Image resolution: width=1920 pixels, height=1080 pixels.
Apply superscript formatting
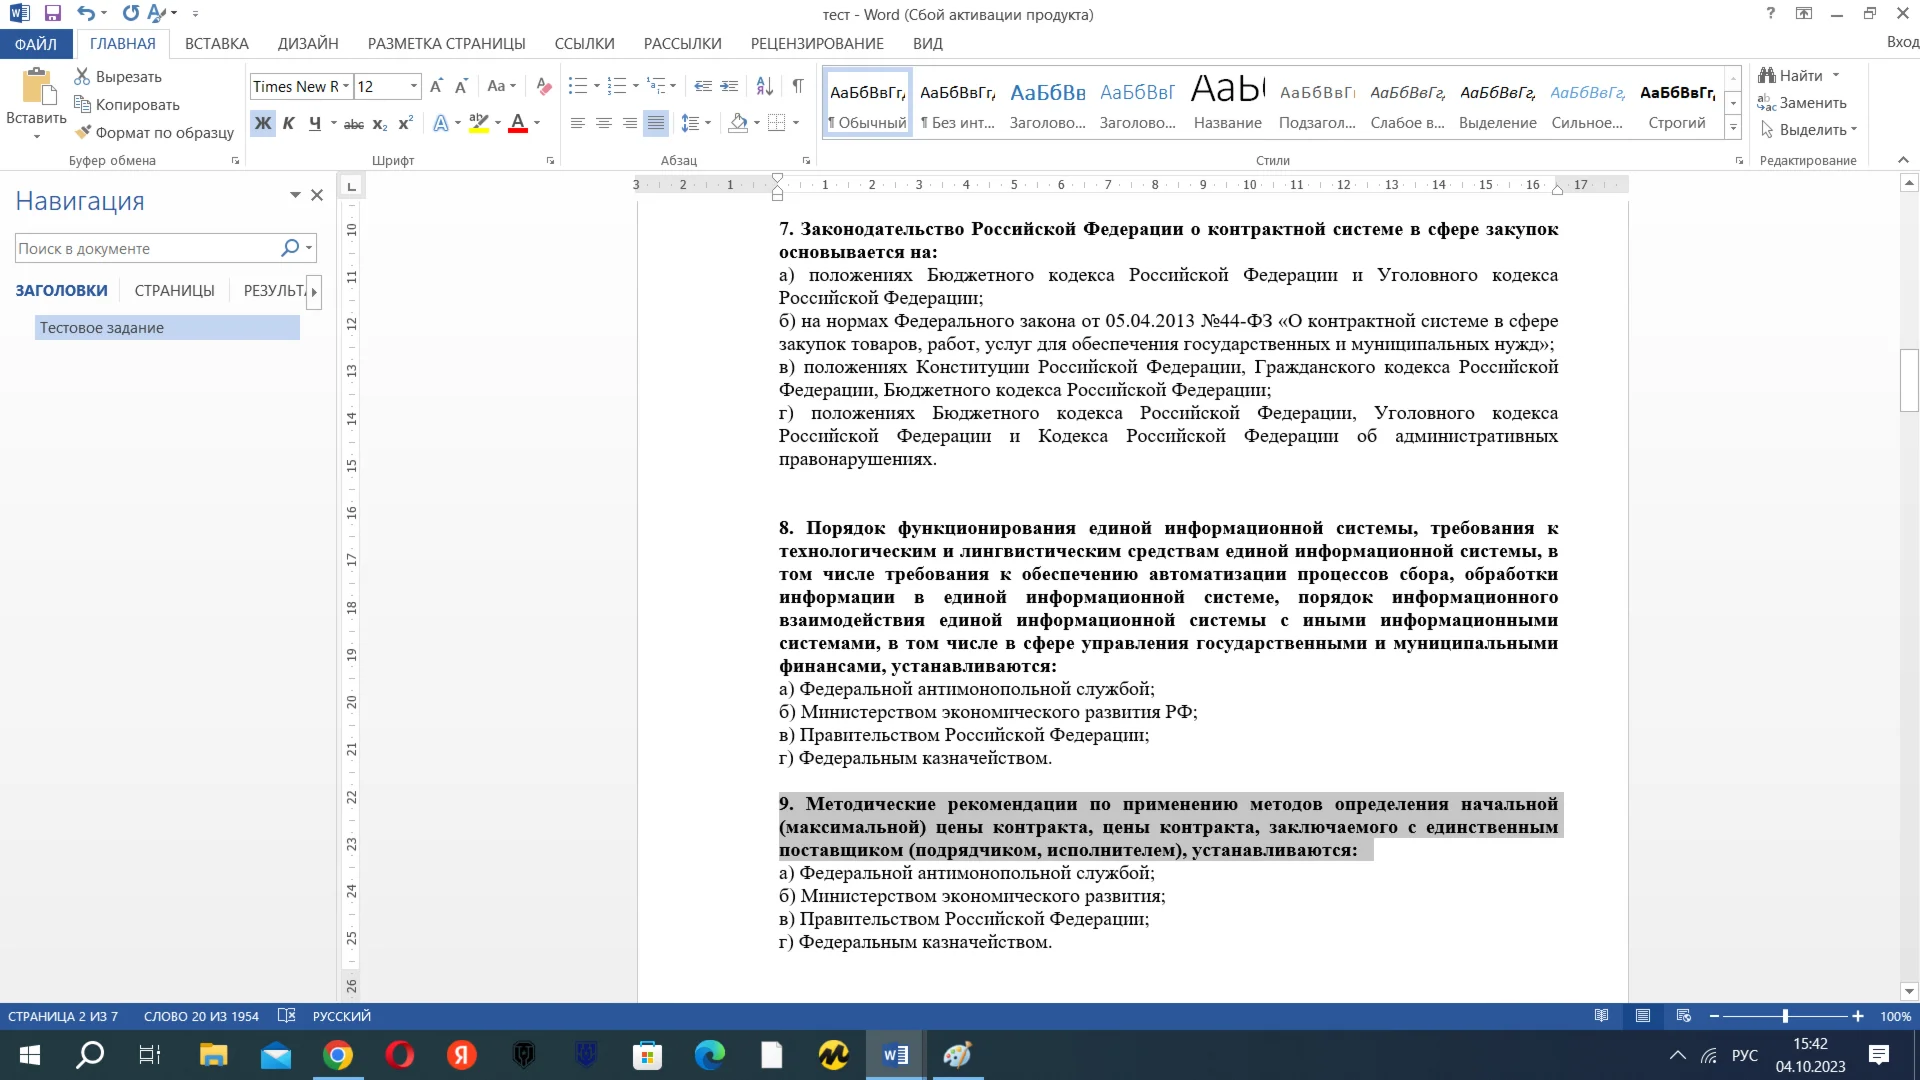click(405, 124)
